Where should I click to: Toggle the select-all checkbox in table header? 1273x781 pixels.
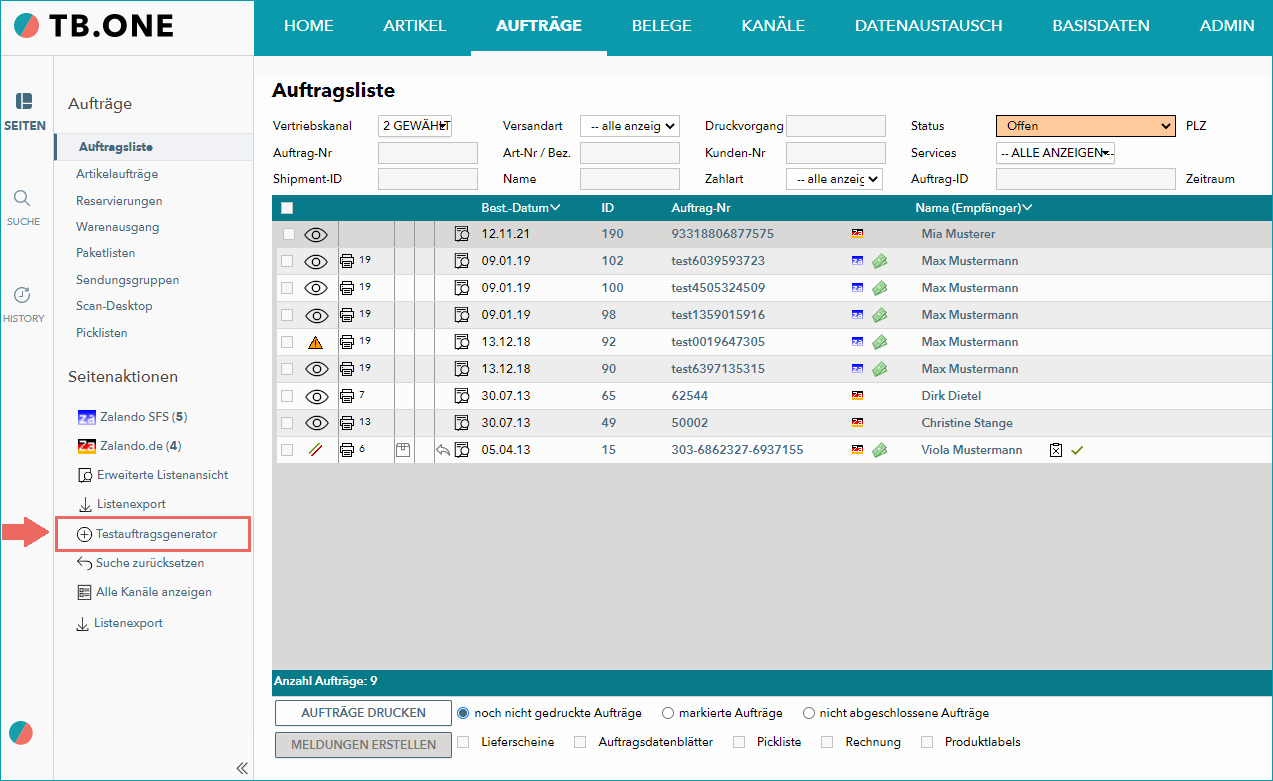(287, 208)
